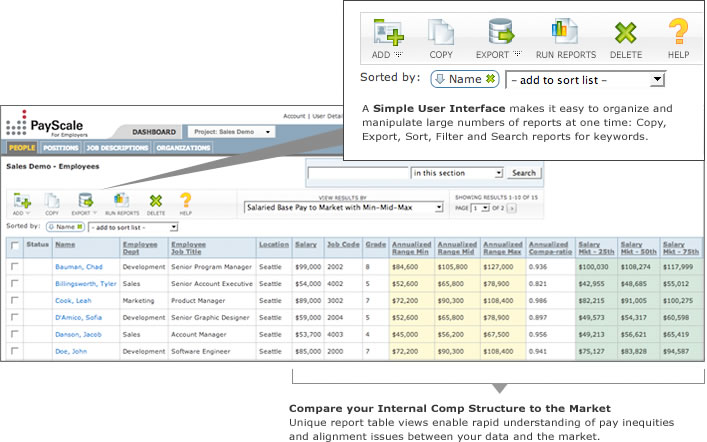Click the enlarged ADD icon in the callout
Viewport: 707px width, 442px height.
(x=388, y=32)
